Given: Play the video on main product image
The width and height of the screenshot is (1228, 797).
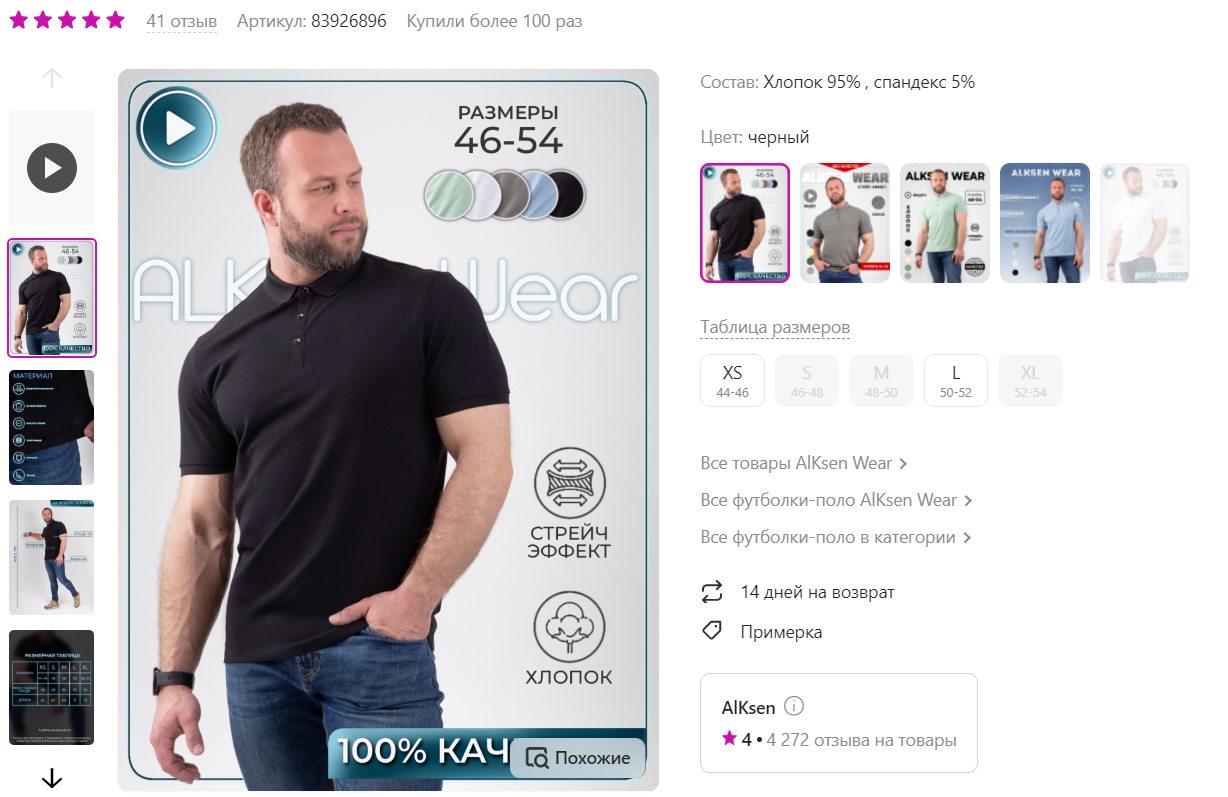Looking at the screenshot, I should point(178,127).
